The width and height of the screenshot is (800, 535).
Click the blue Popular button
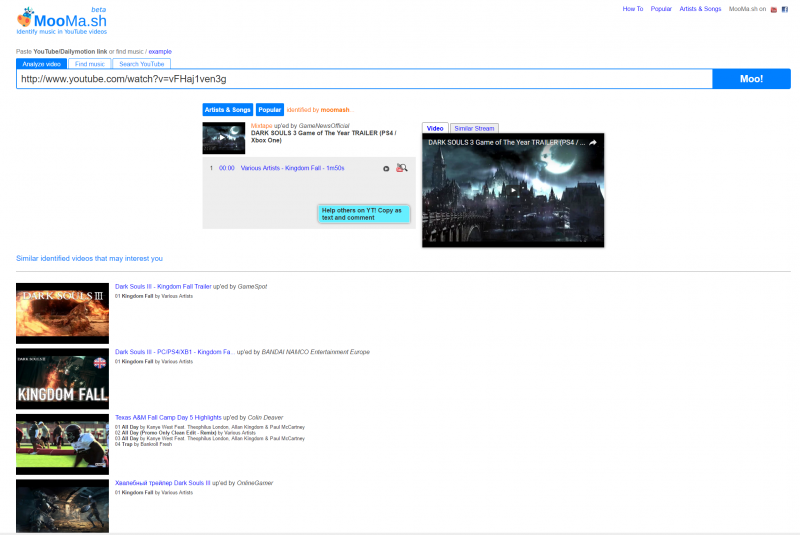[x=269, y=109]
